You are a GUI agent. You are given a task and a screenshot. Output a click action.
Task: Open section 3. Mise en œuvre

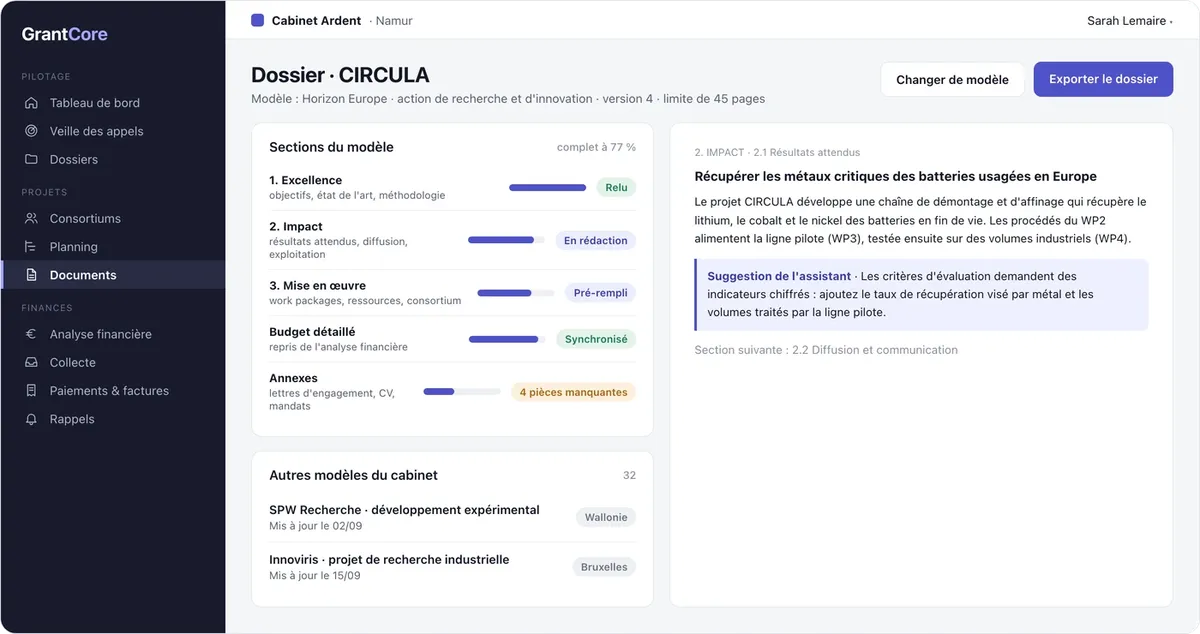[452, 293]
